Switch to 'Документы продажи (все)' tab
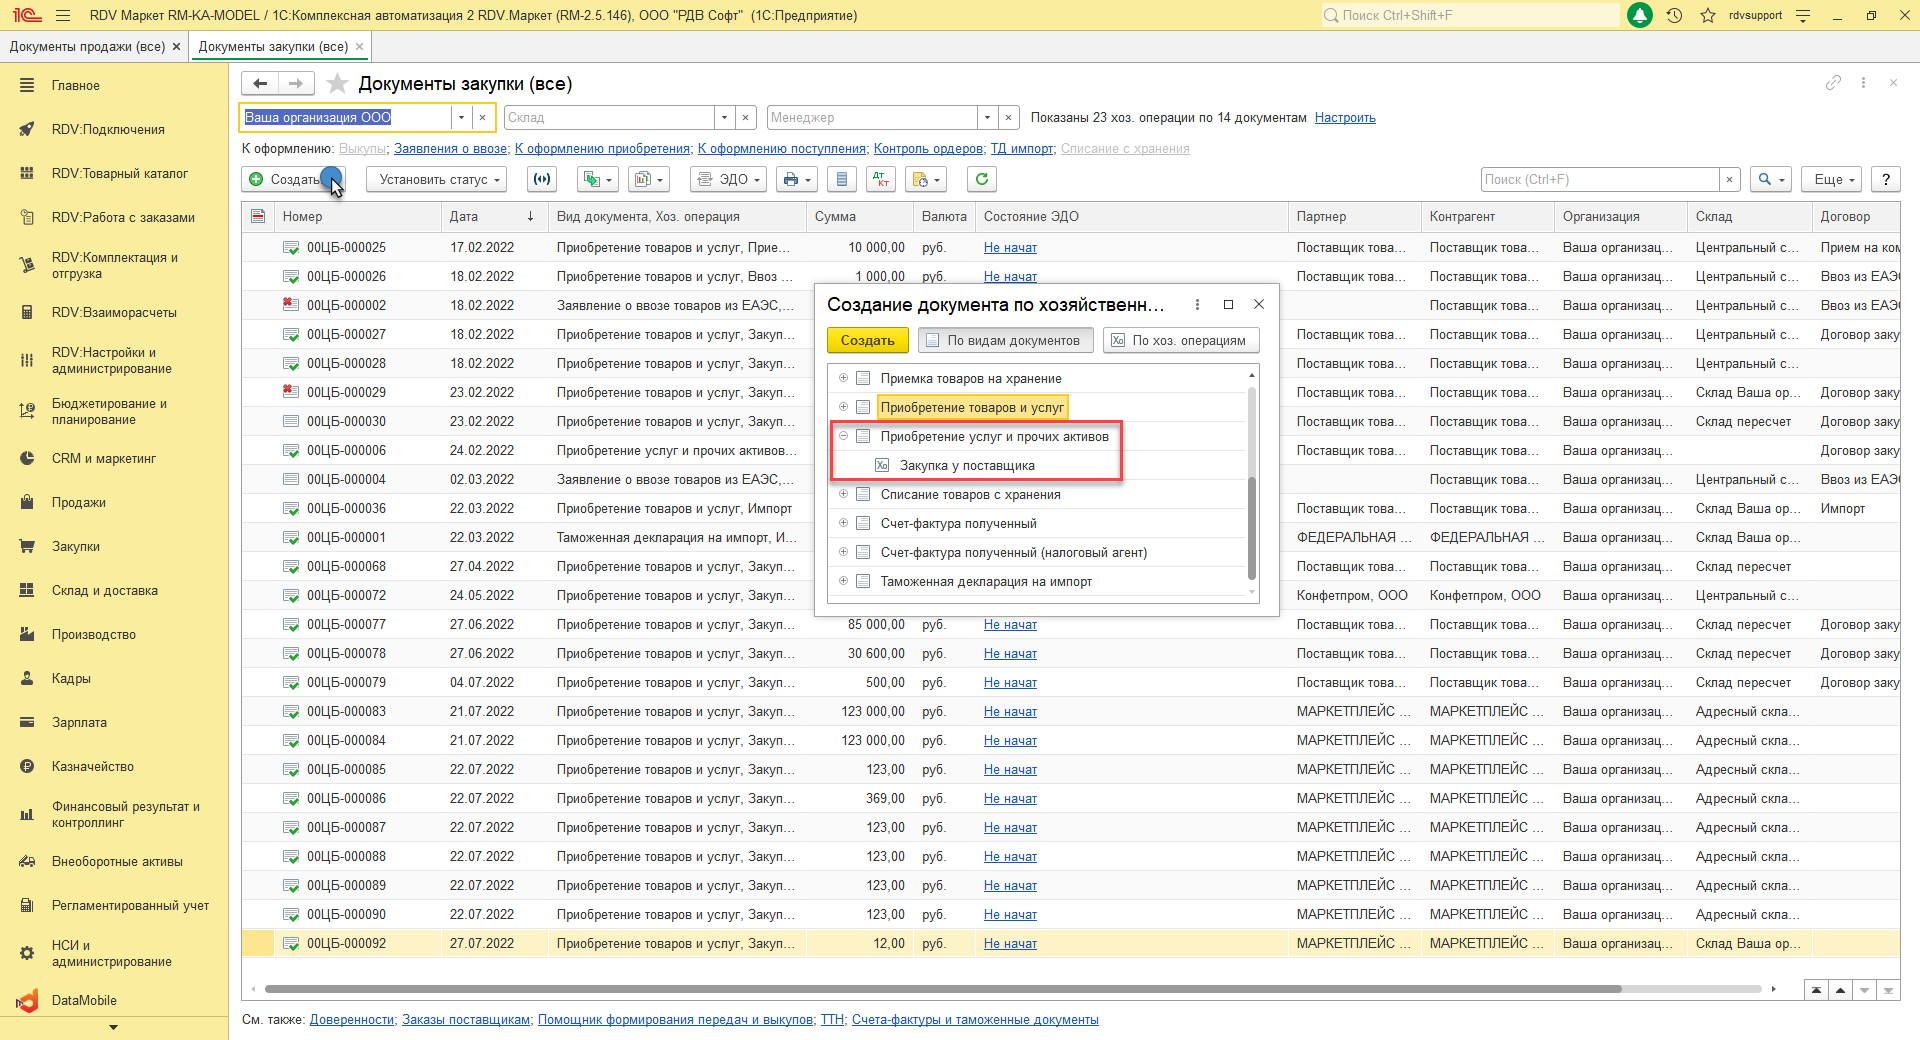The image size is (1920, 1040). click(x=87, y=46)
